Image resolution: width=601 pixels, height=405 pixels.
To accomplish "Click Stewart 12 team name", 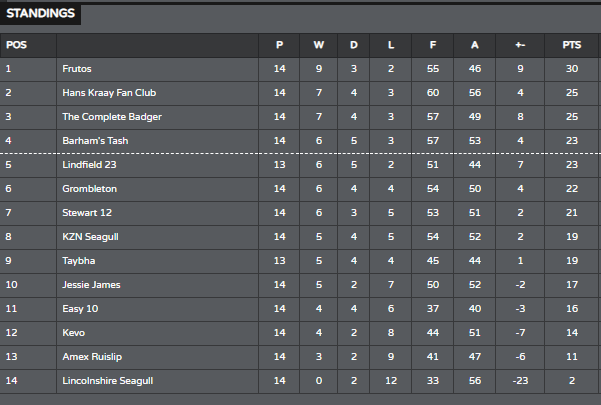I will 87,213.
